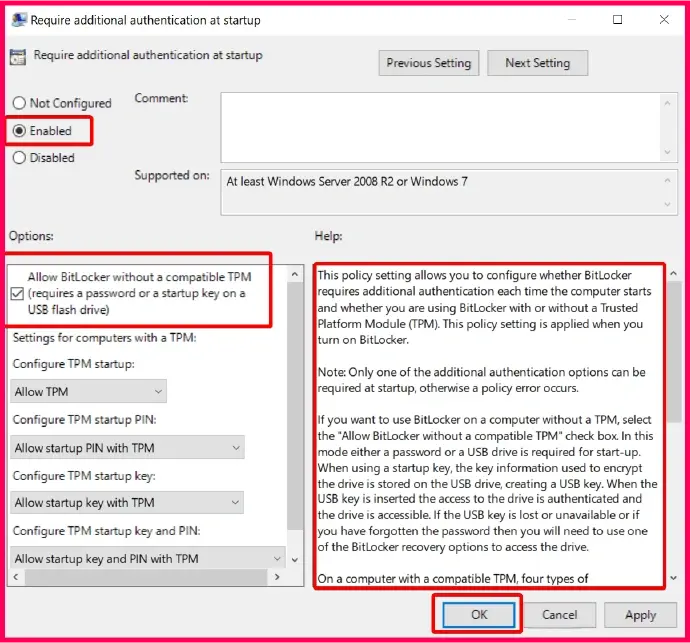Click the Next Setting button

pos(538,63)
